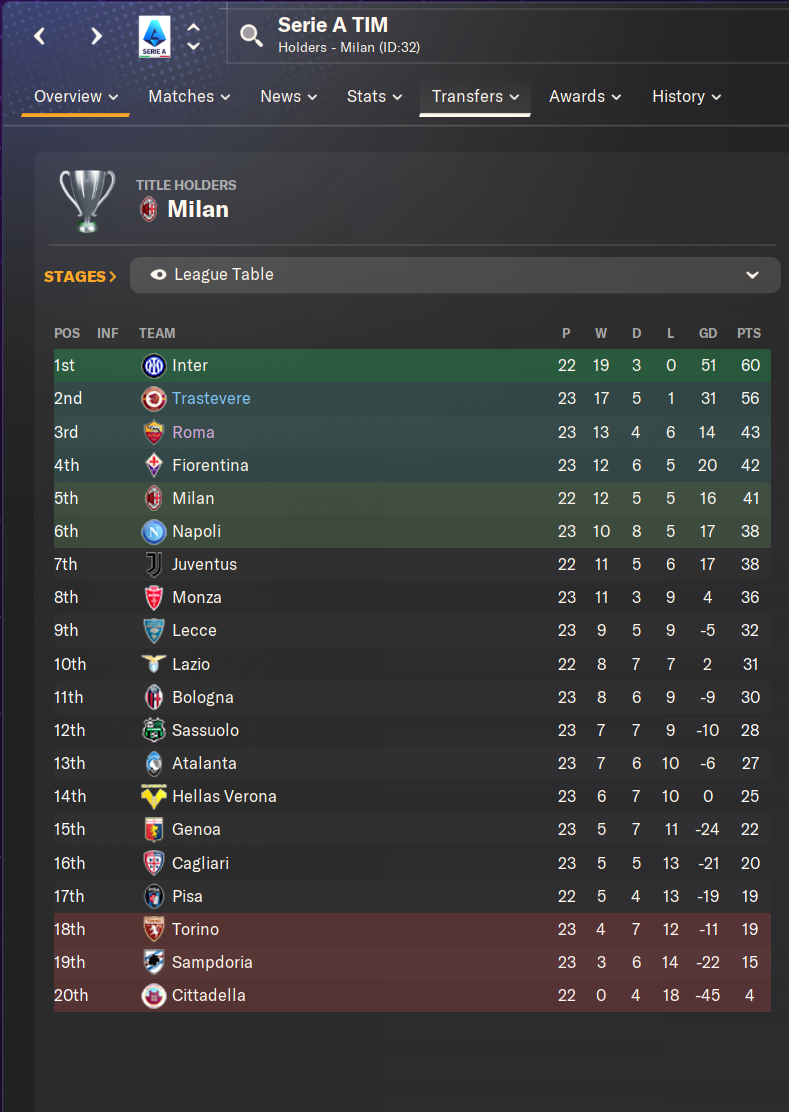This screenshot has height=1112, width=789.
Task: Click the STAGES label
Action: 80,277
